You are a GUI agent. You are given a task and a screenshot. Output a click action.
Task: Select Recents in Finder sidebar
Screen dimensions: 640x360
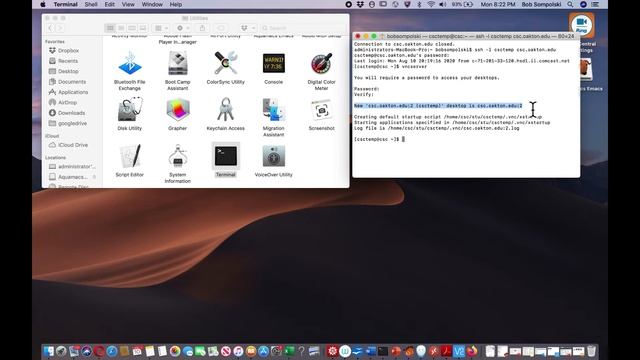pyautogui.click(x=64, y=61)
